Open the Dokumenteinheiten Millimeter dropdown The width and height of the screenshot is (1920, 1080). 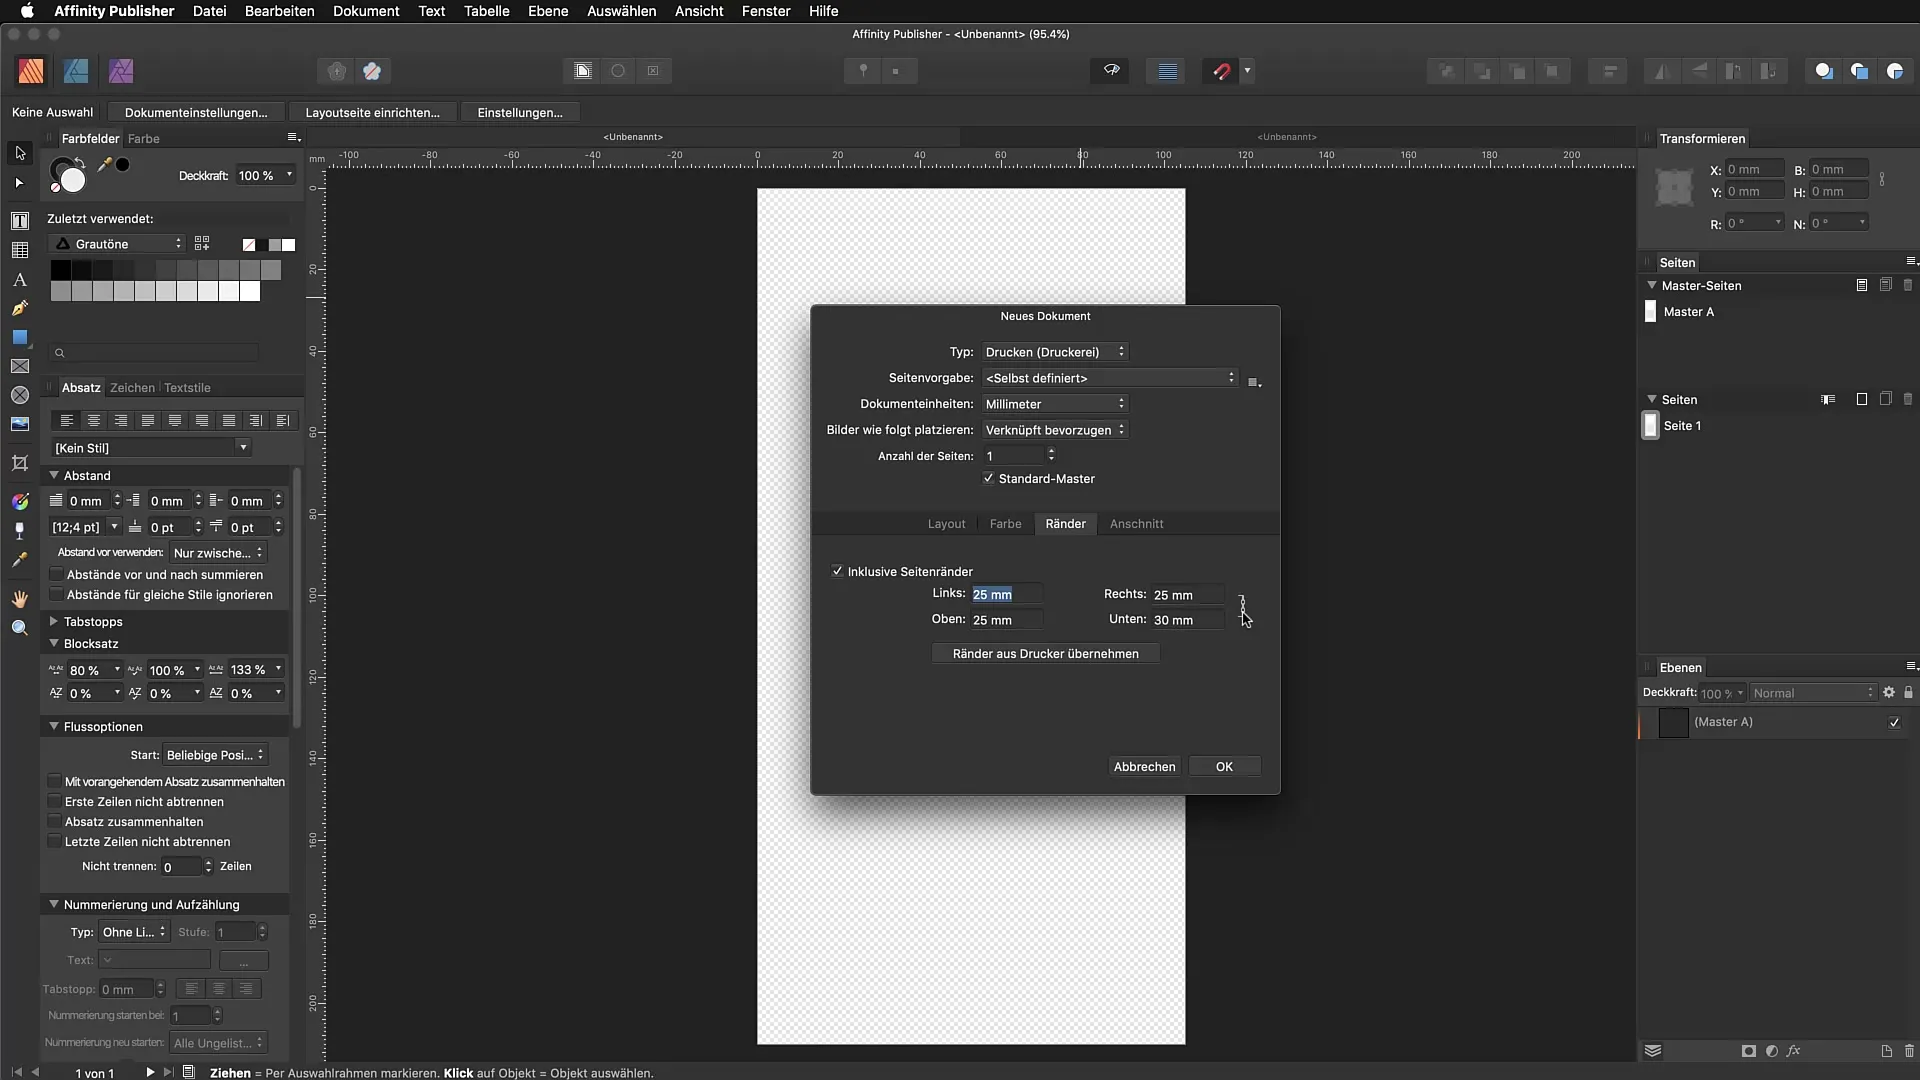click(x=1055, y=404)
